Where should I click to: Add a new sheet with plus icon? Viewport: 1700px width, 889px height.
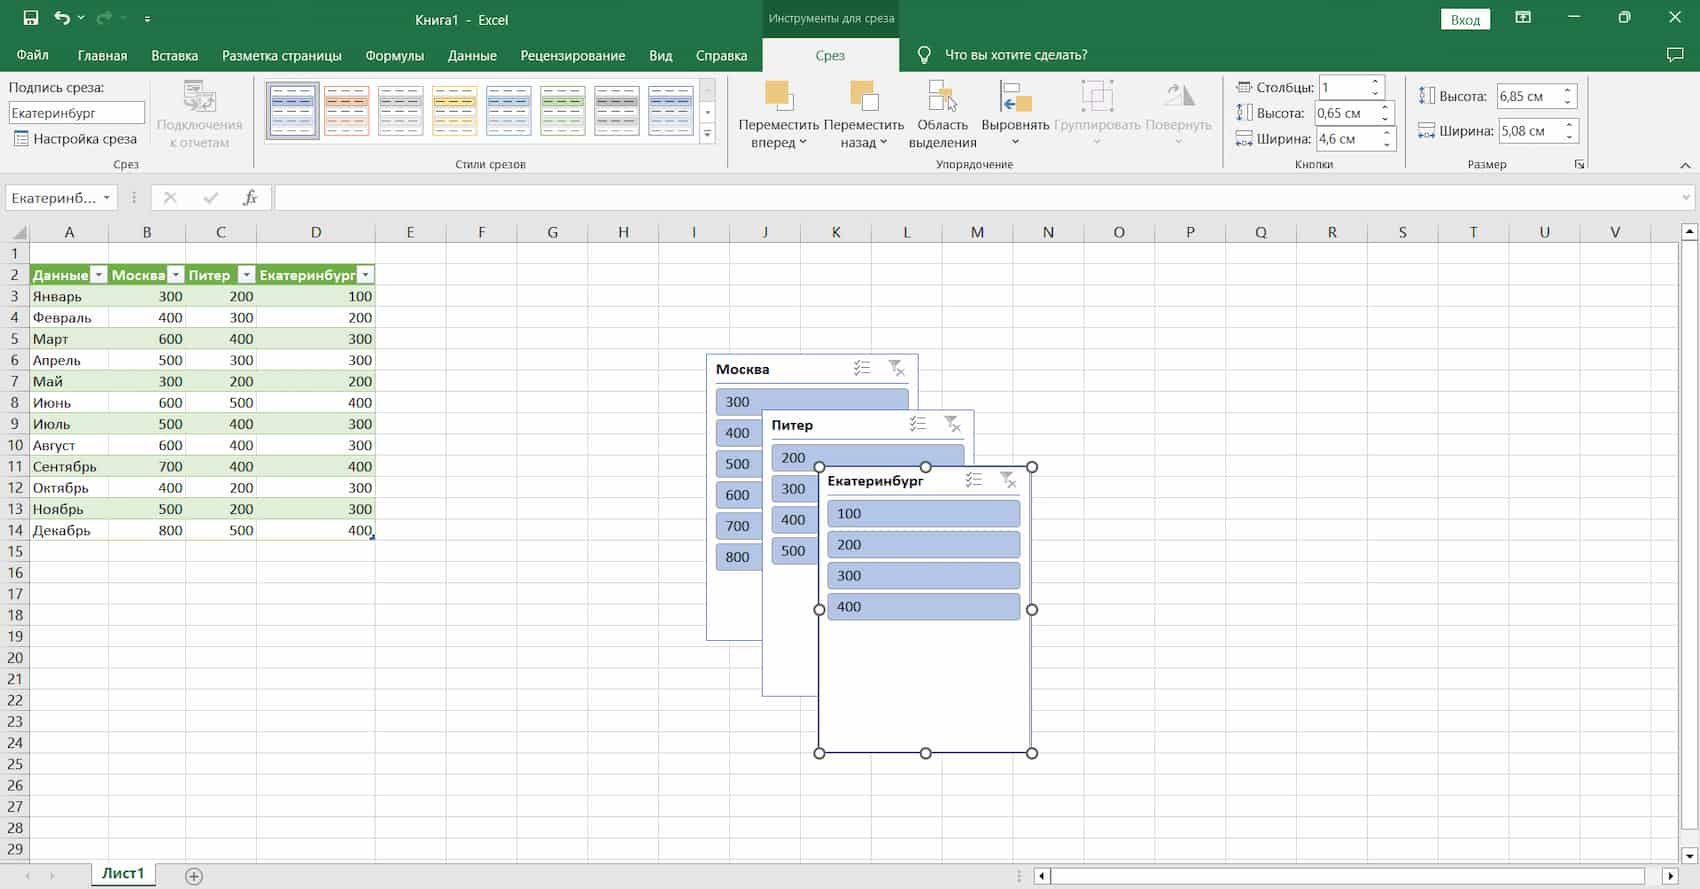[x=194, y=876]
